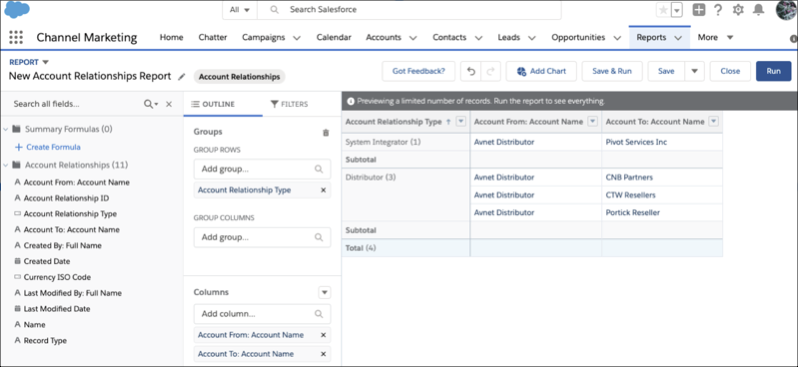Open the notifications bell

758,10
